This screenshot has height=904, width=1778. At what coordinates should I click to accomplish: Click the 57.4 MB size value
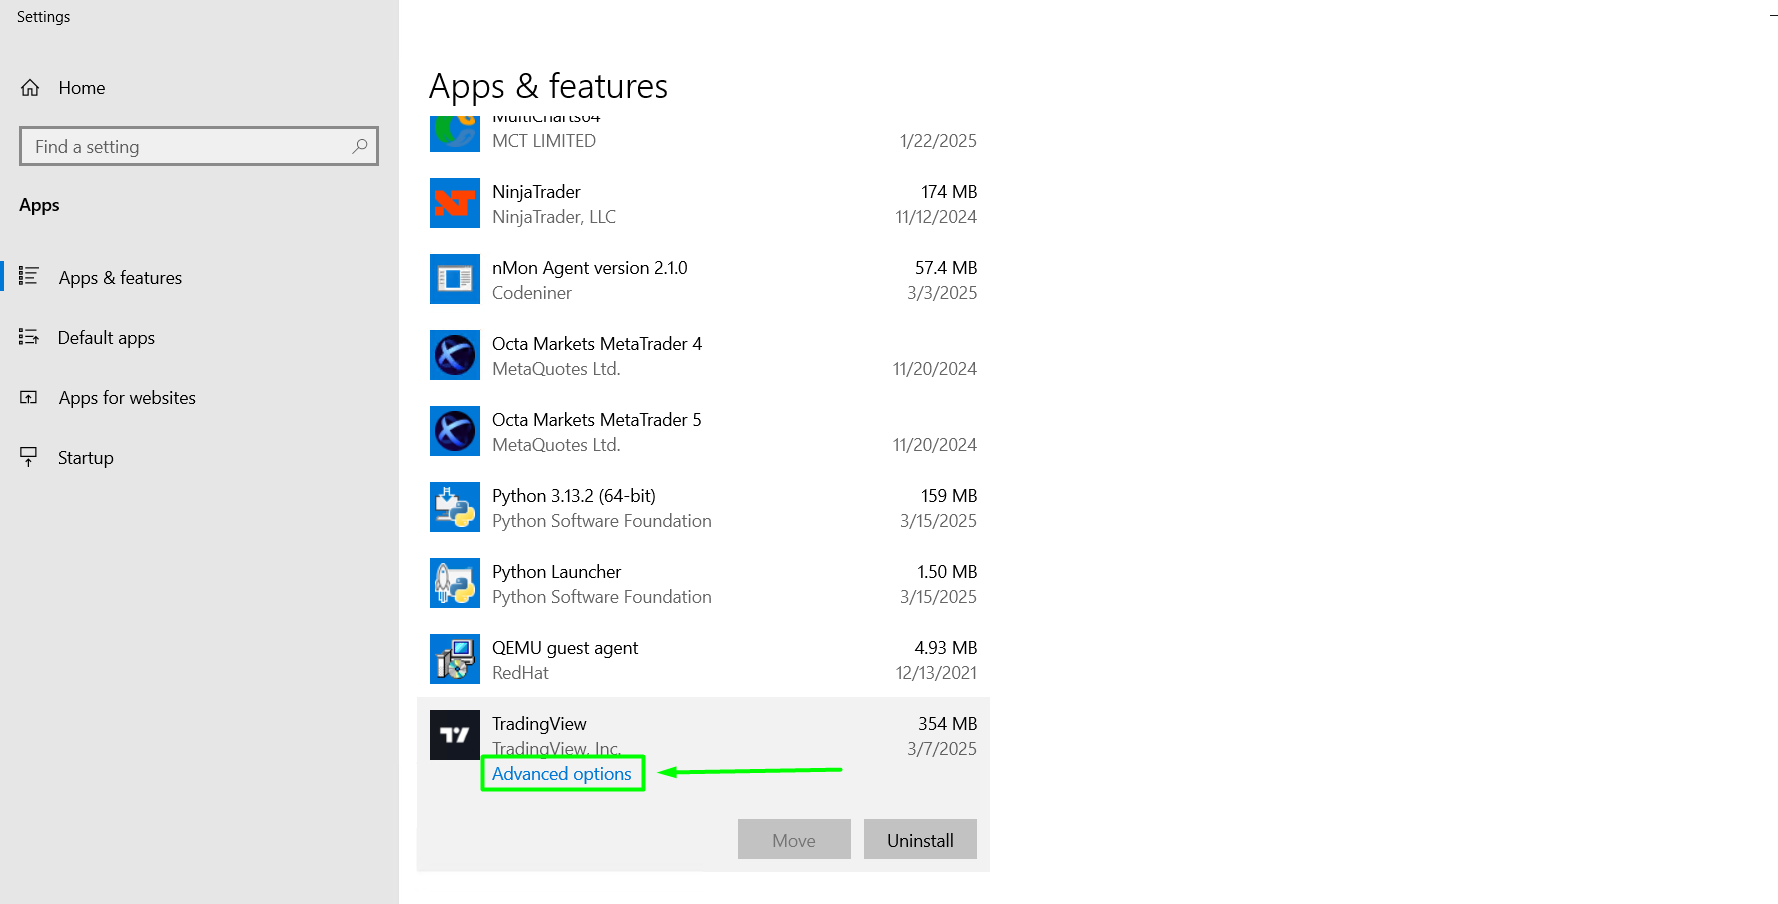(x=946, y=268)
